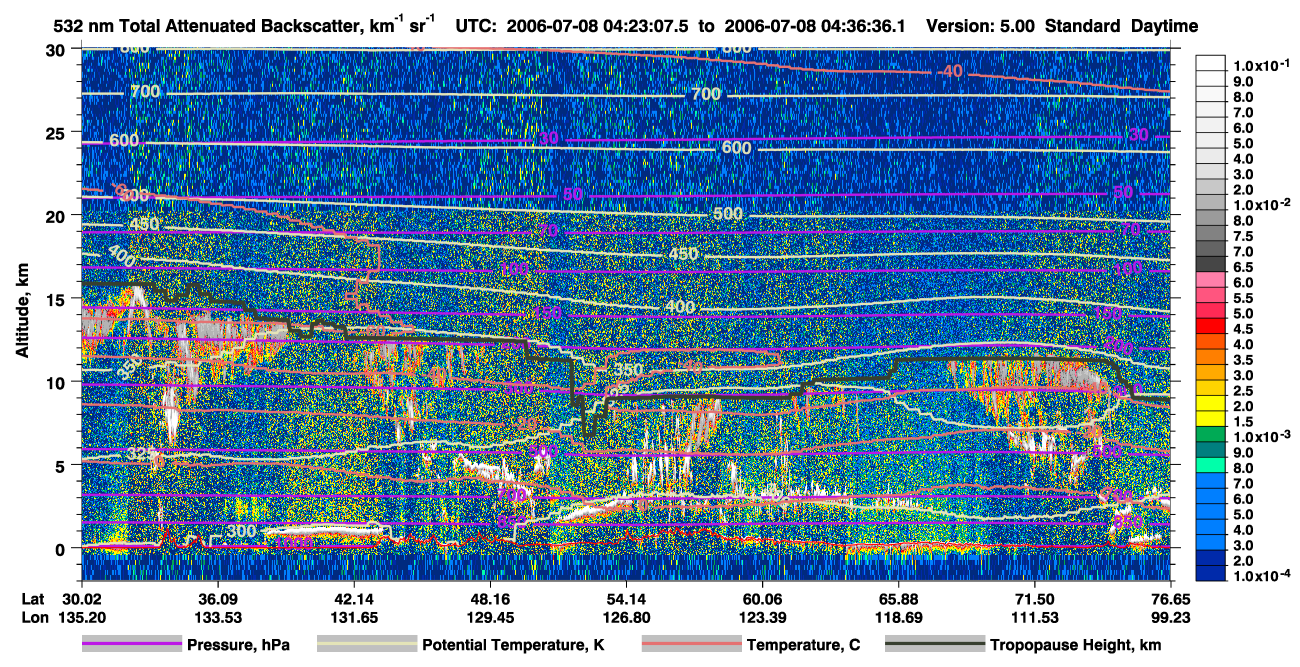Click the latitude value 48.16
The width and height of the screenshot is (1300, 667).
pos(488,598)
